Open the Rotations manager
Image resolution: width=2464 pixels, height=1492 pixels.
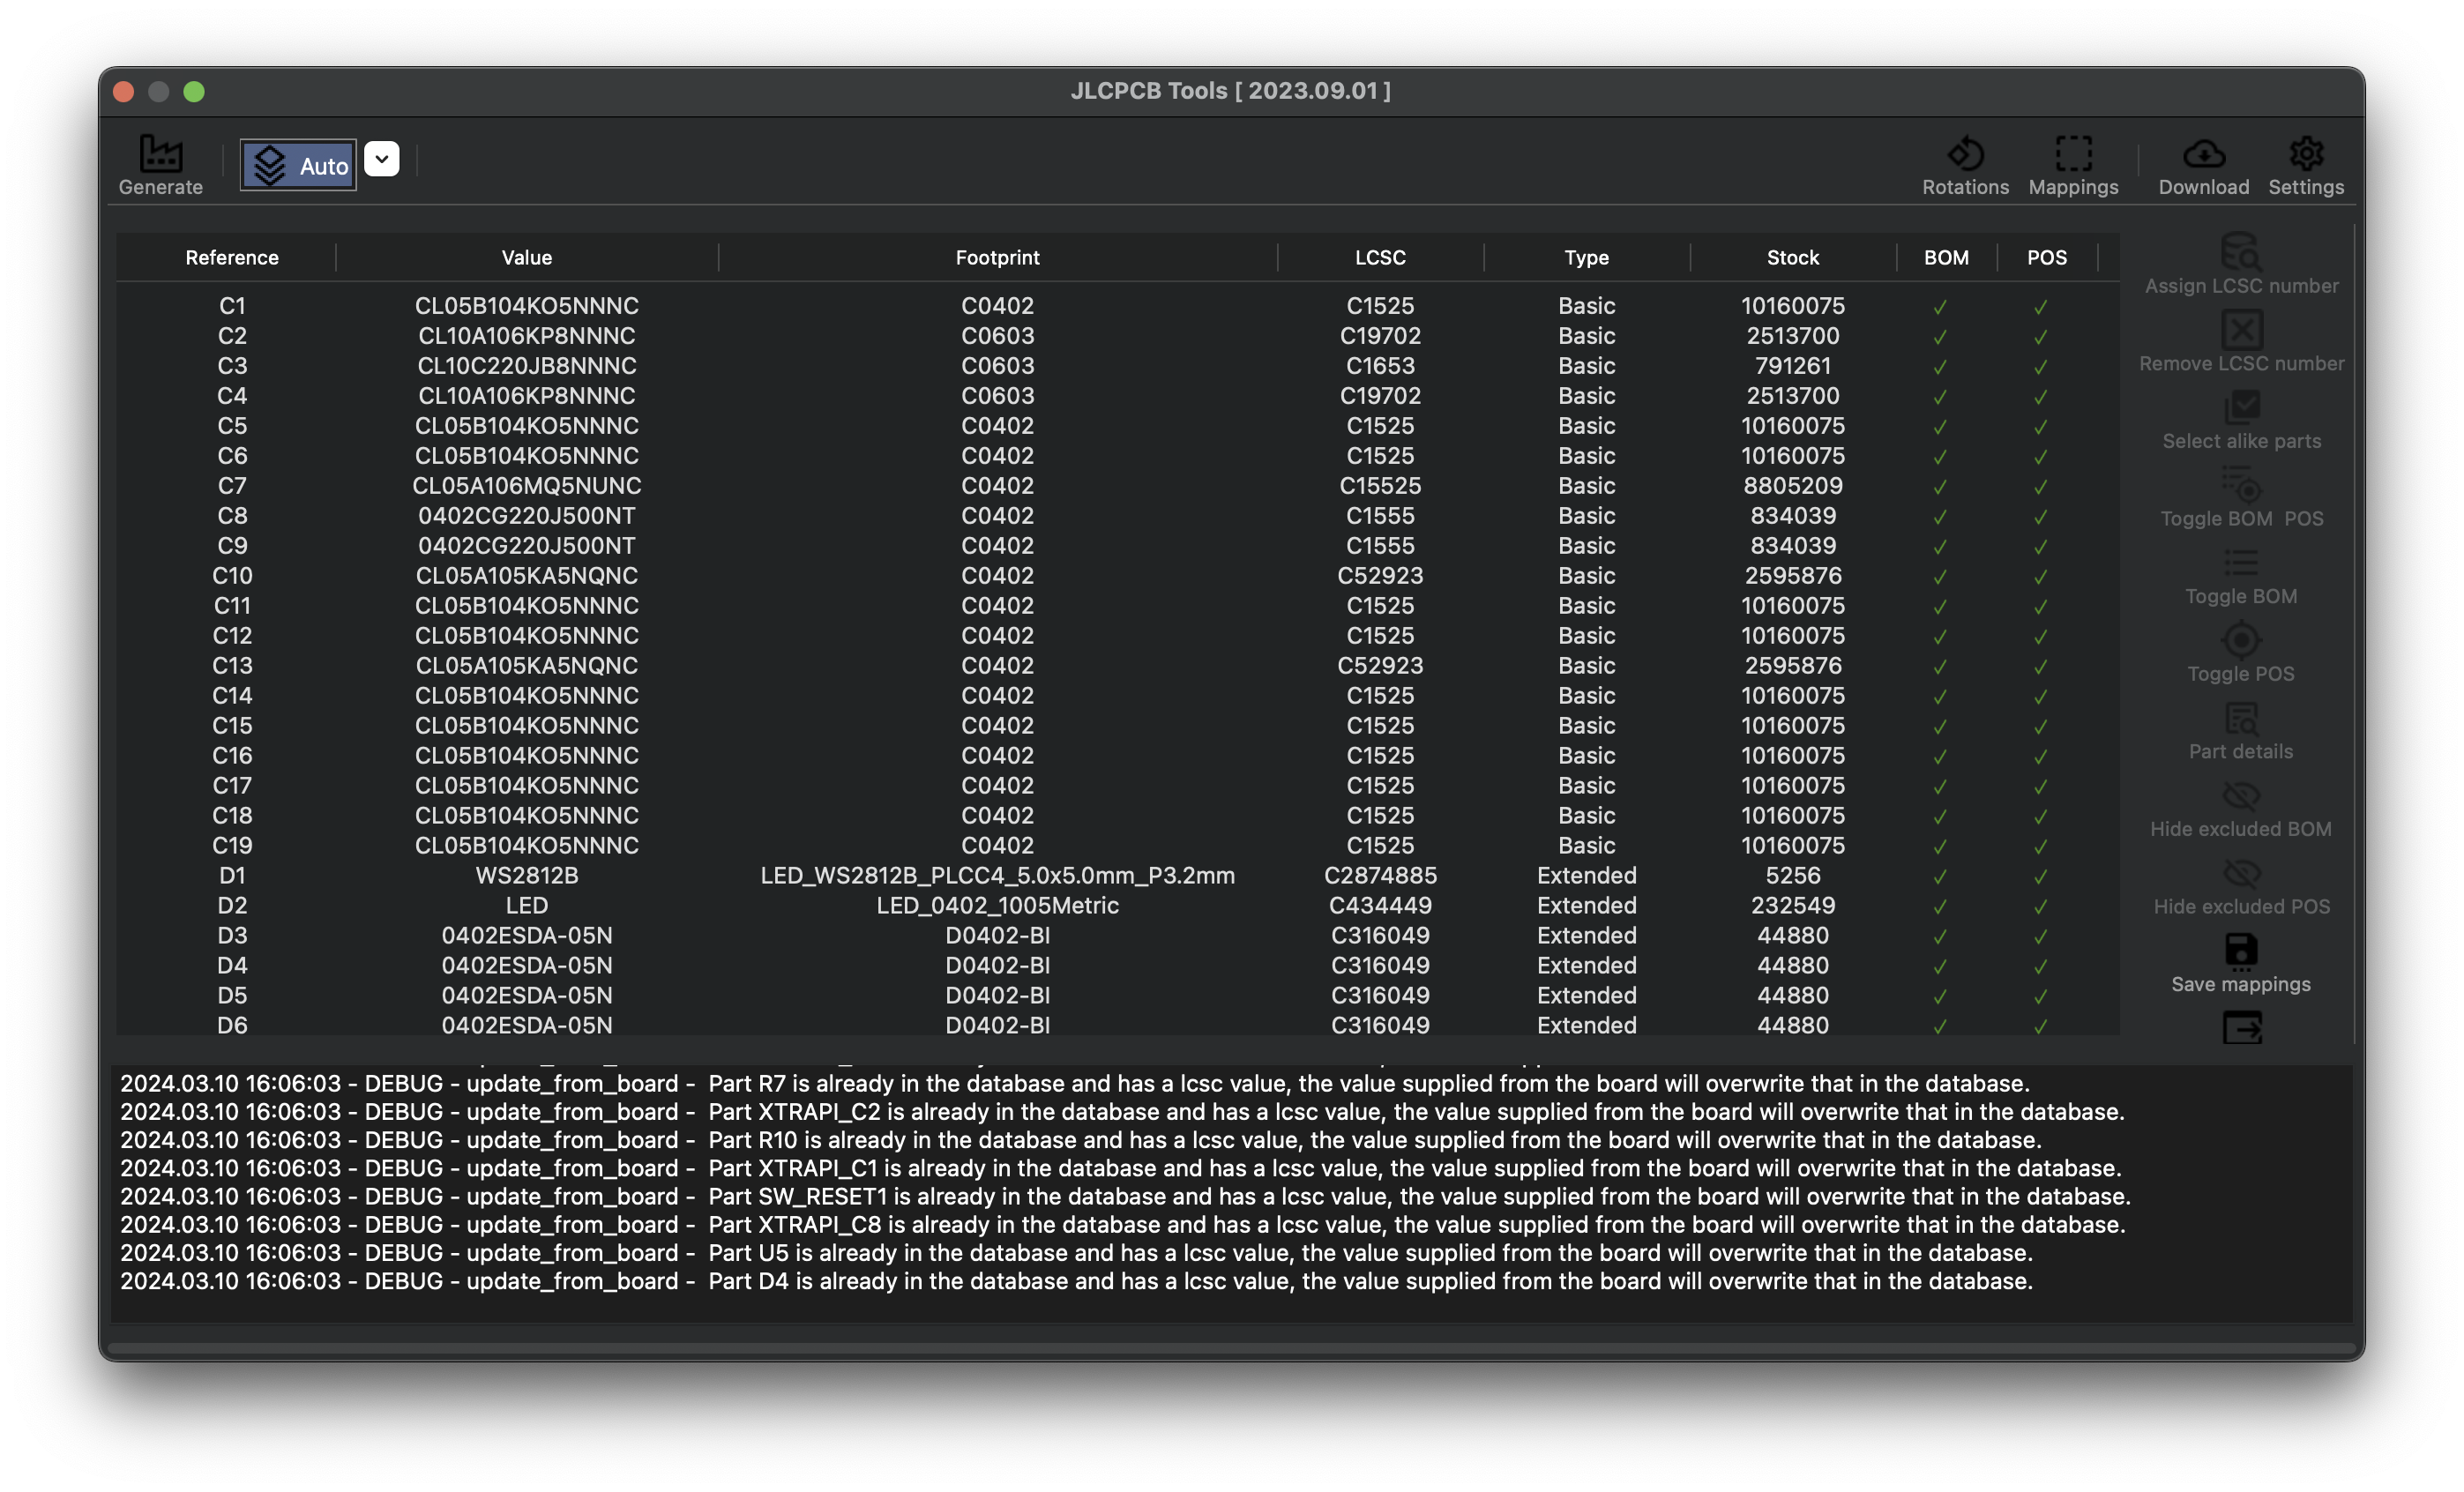point(1965,166)
